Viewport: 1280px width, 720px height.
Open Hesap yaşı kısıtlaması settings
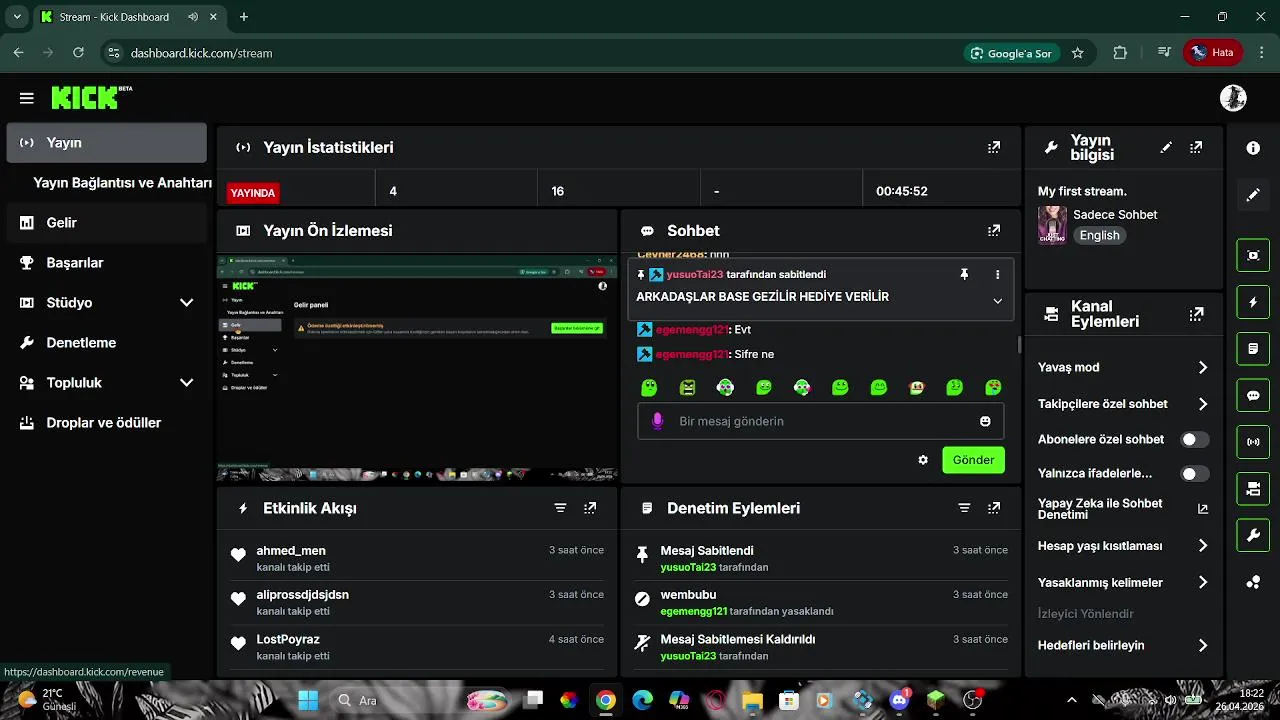(1203, 546)
